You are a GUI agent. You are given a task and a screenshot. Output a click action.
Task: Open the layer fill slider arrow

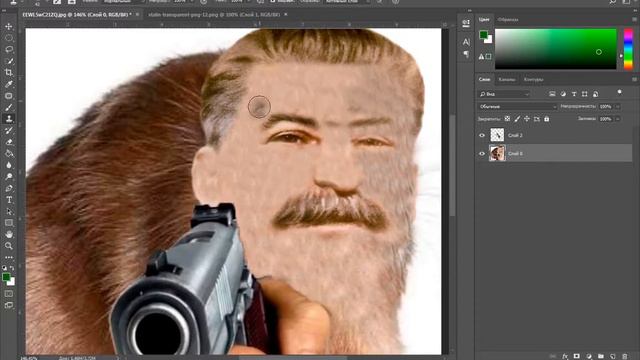click(618, 119)
